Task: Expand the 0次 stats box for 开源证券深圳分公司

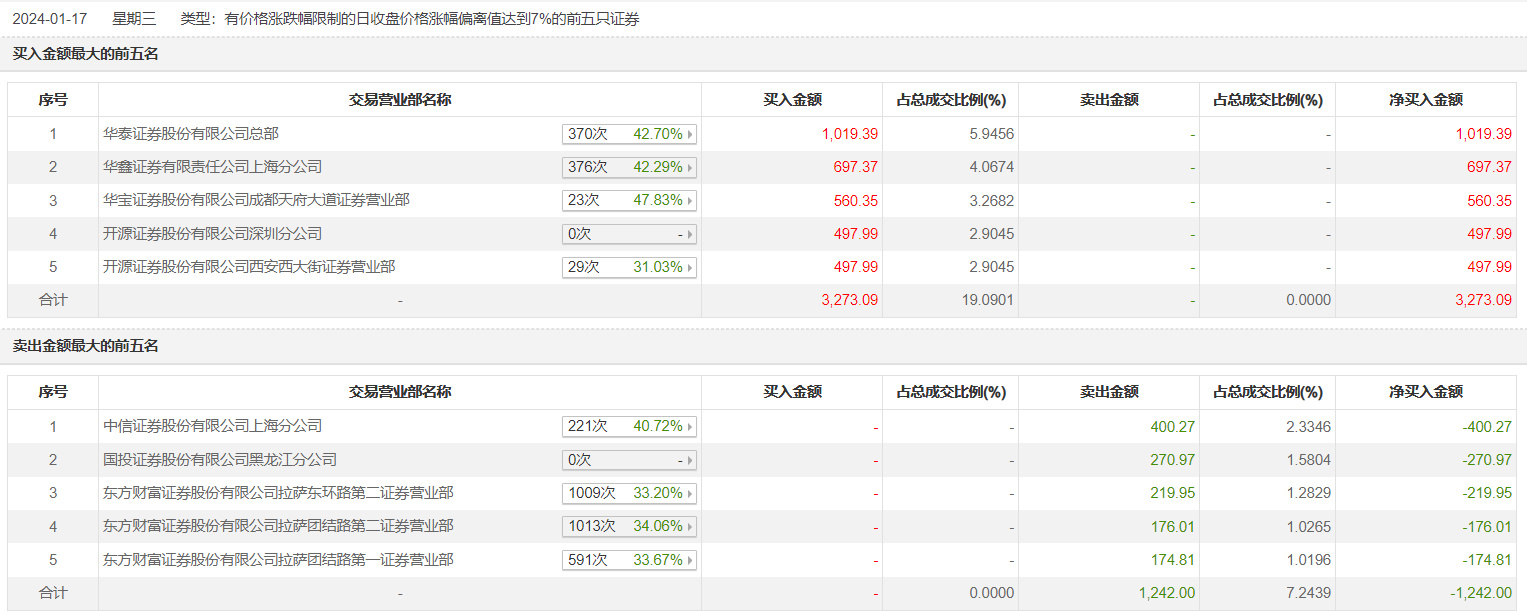Action: [x=629, y=234]
